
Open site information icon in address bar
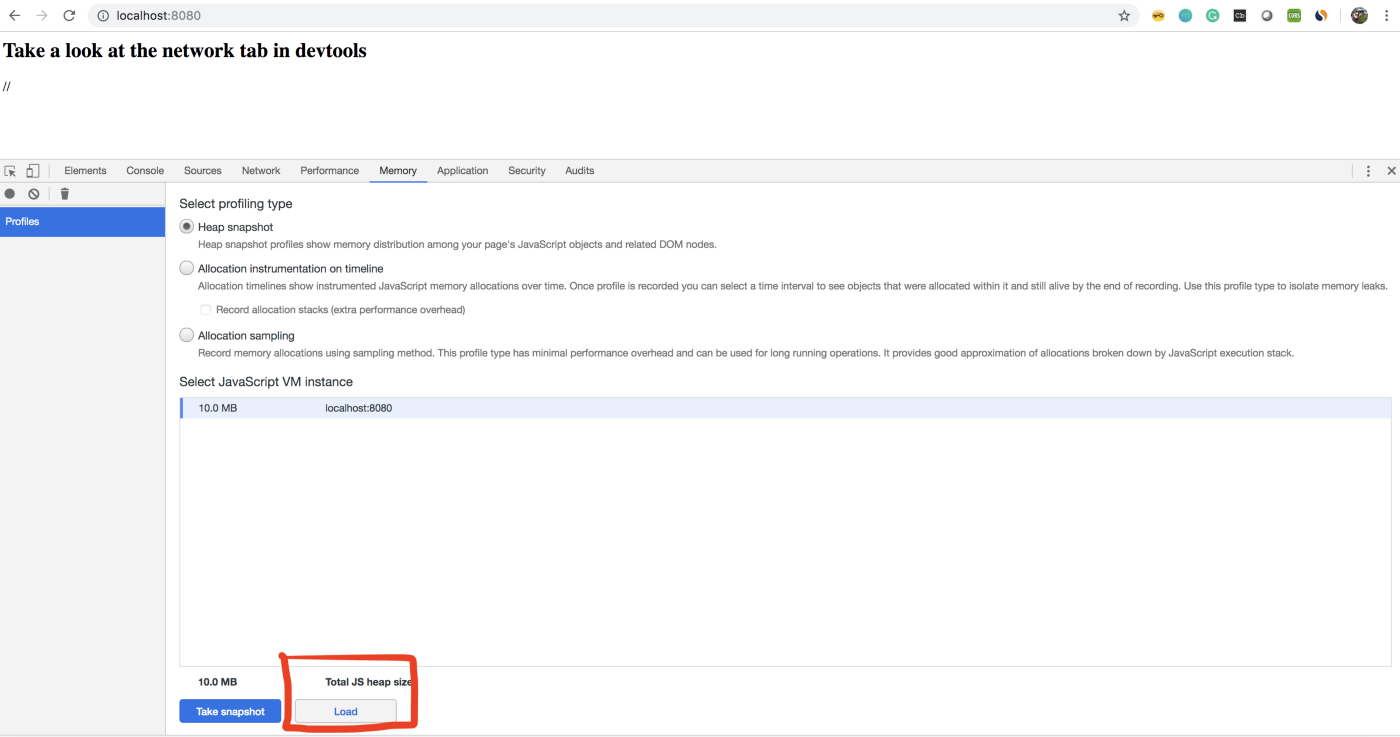click(x=103, y=16)
